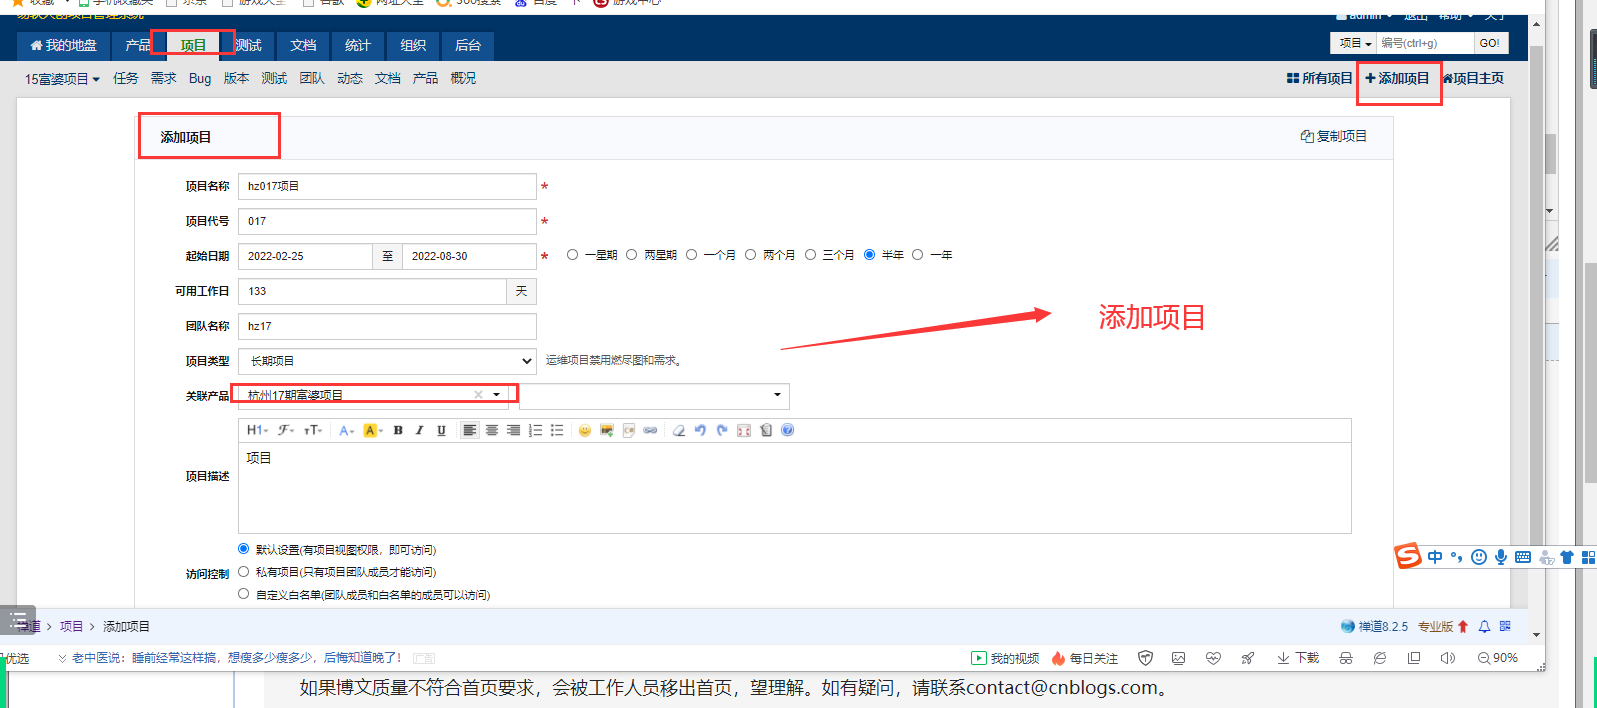
Task: Open notification bell in footer
Action: (x=1484, y=626)
